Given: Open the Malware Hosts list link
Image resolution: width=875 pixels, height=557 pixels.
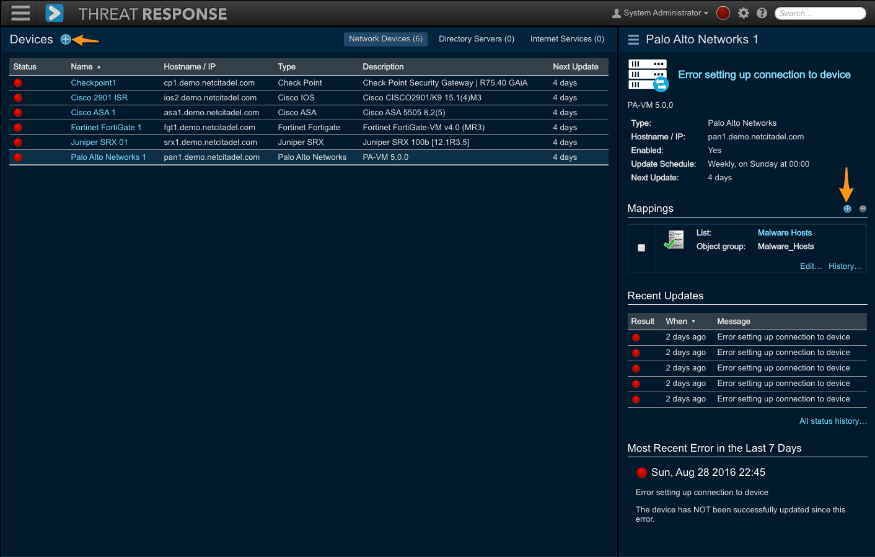Looking at the screenshot, I should pos(784,233).
